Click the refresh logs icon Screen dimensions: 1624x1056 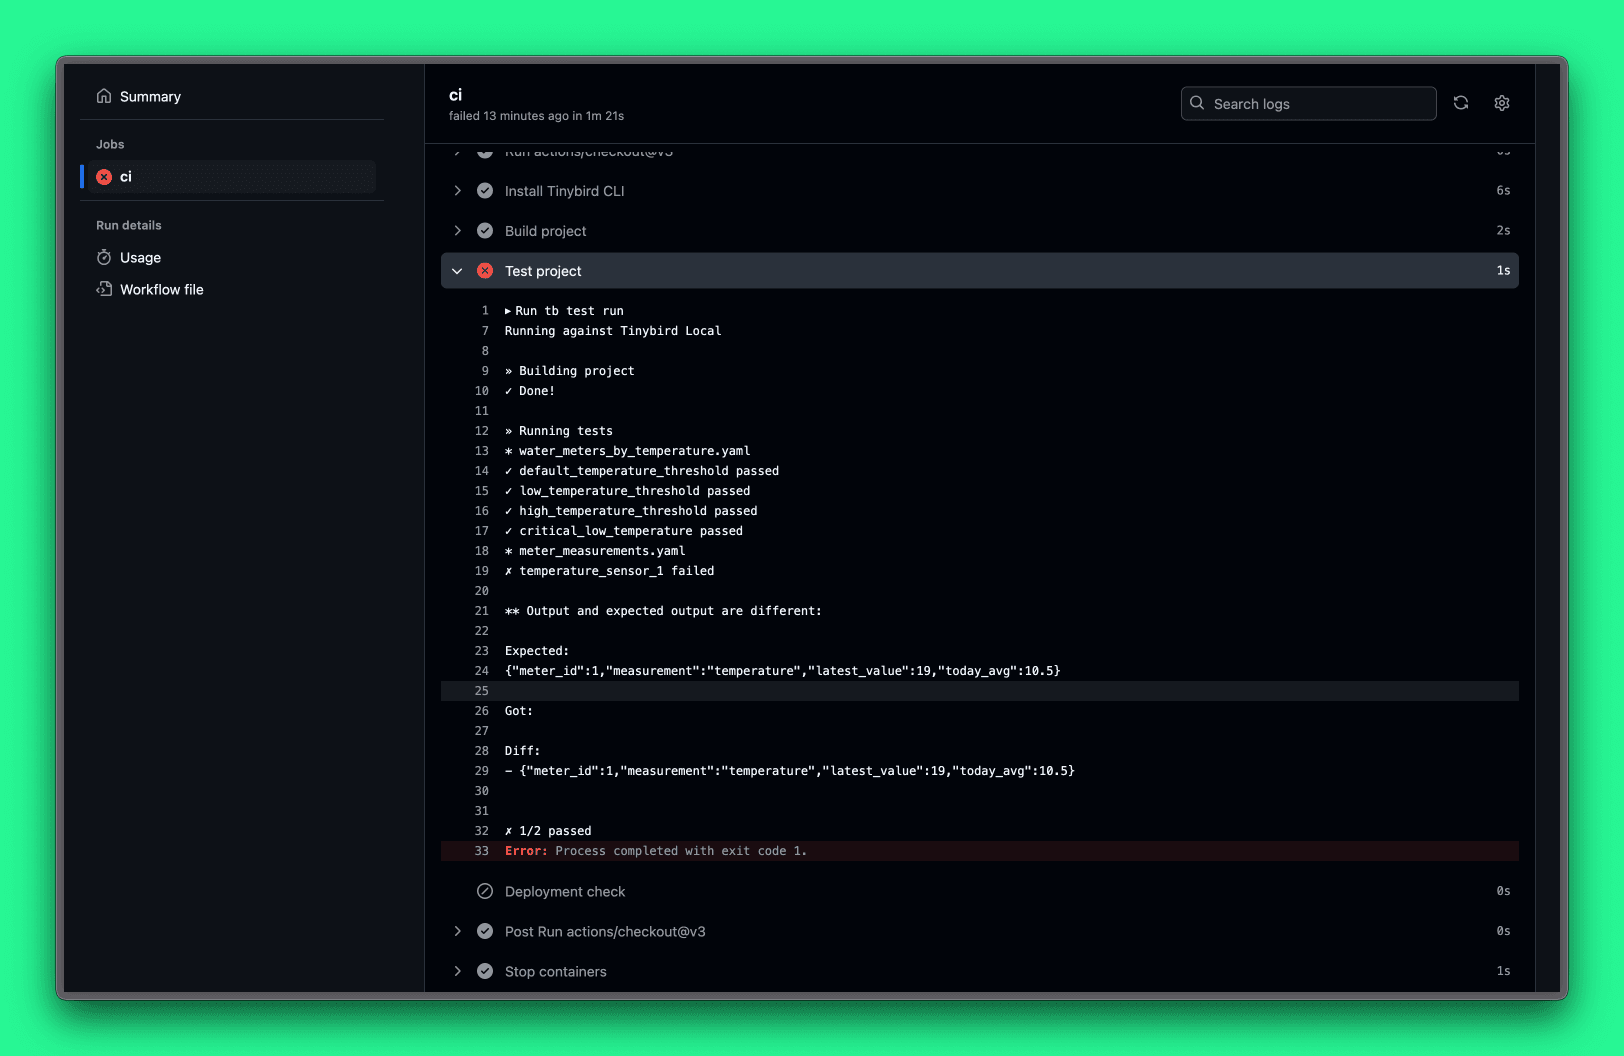click(1461, 103)
